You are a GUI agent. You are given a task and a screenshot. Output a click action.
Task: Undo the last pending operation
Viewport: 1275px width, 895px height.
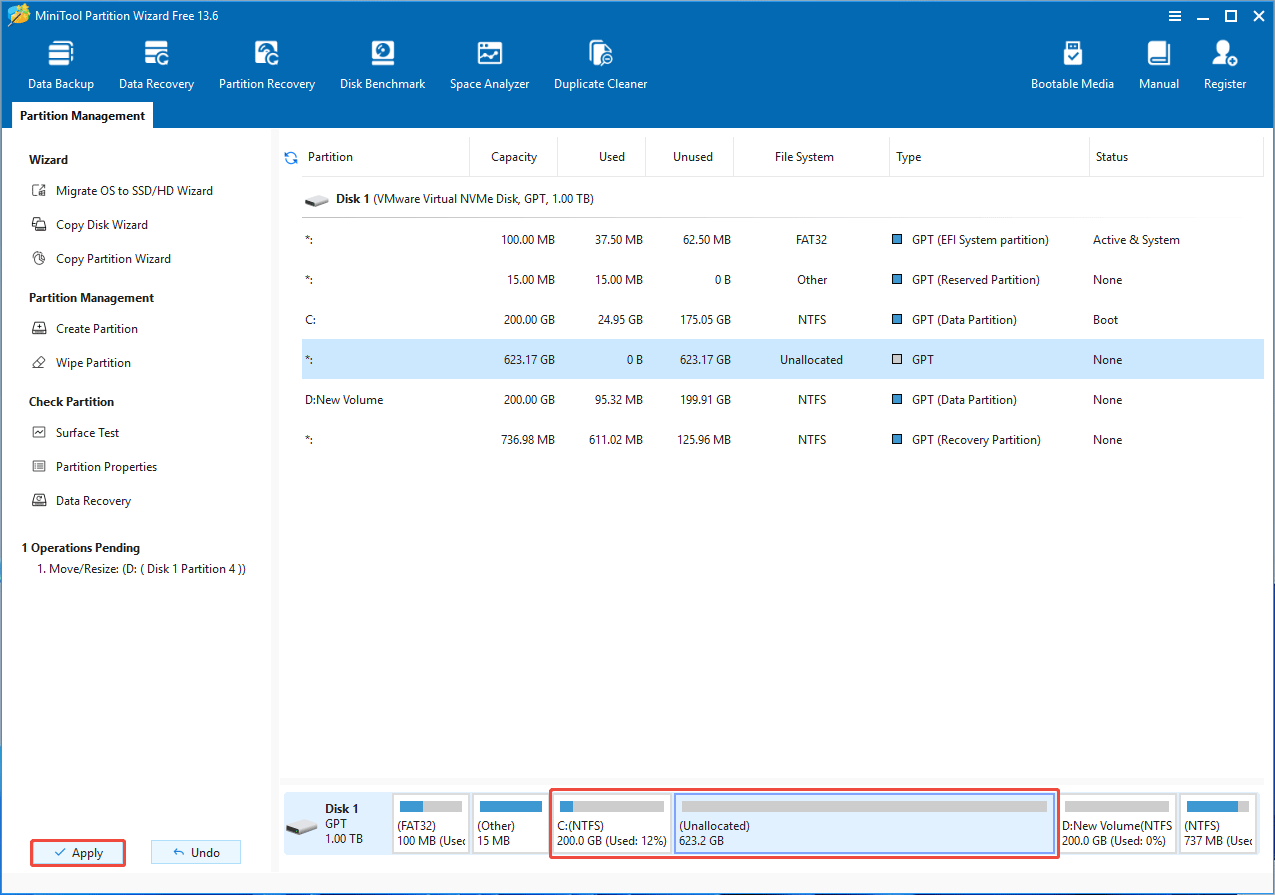coord(196,853)
